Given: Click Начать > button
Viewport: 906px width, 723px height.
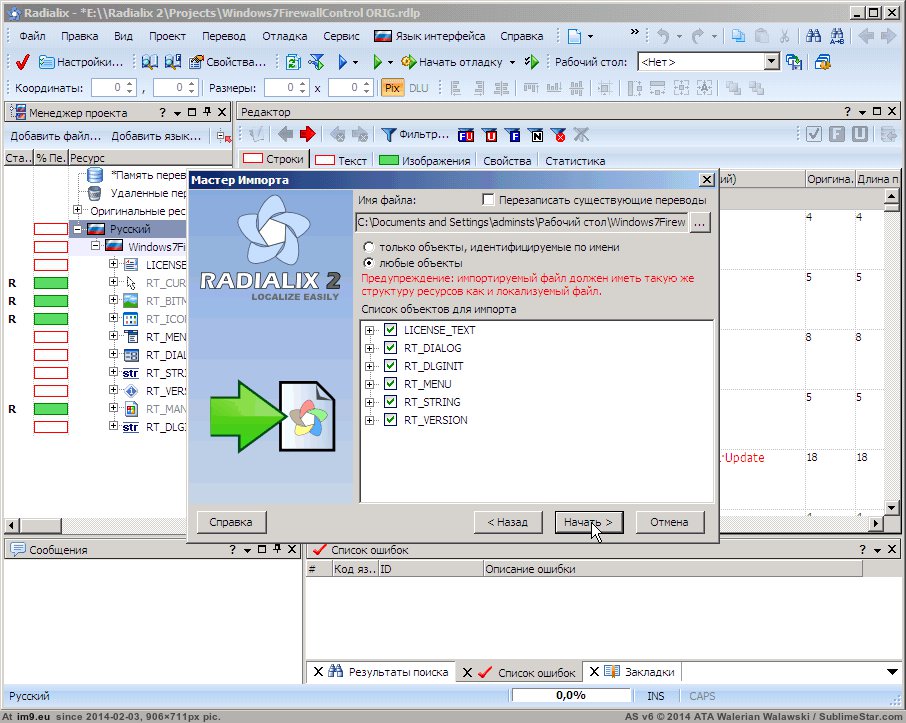Looking at the screenshot, I should 589,522.
